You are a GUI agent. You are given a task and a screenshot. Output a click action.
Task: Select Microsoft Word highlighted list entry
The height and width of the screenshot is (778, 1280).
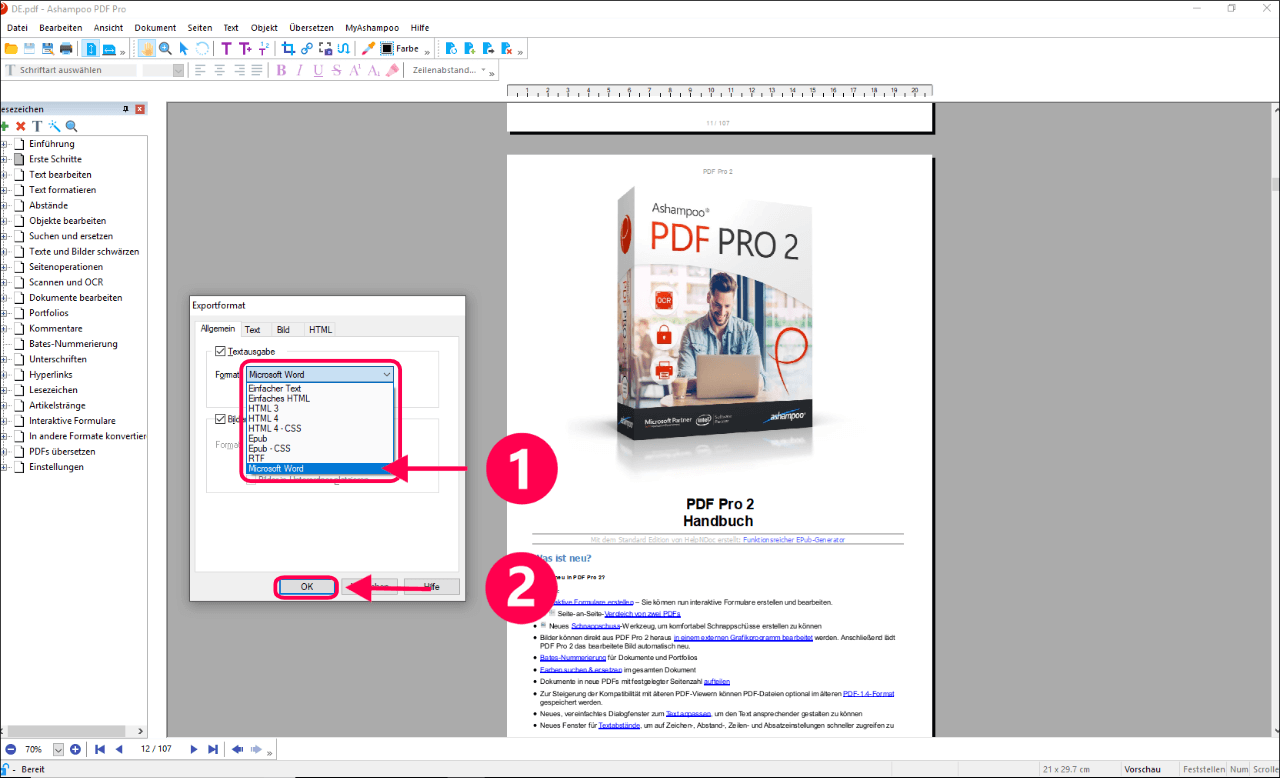(x=320, y=468)
